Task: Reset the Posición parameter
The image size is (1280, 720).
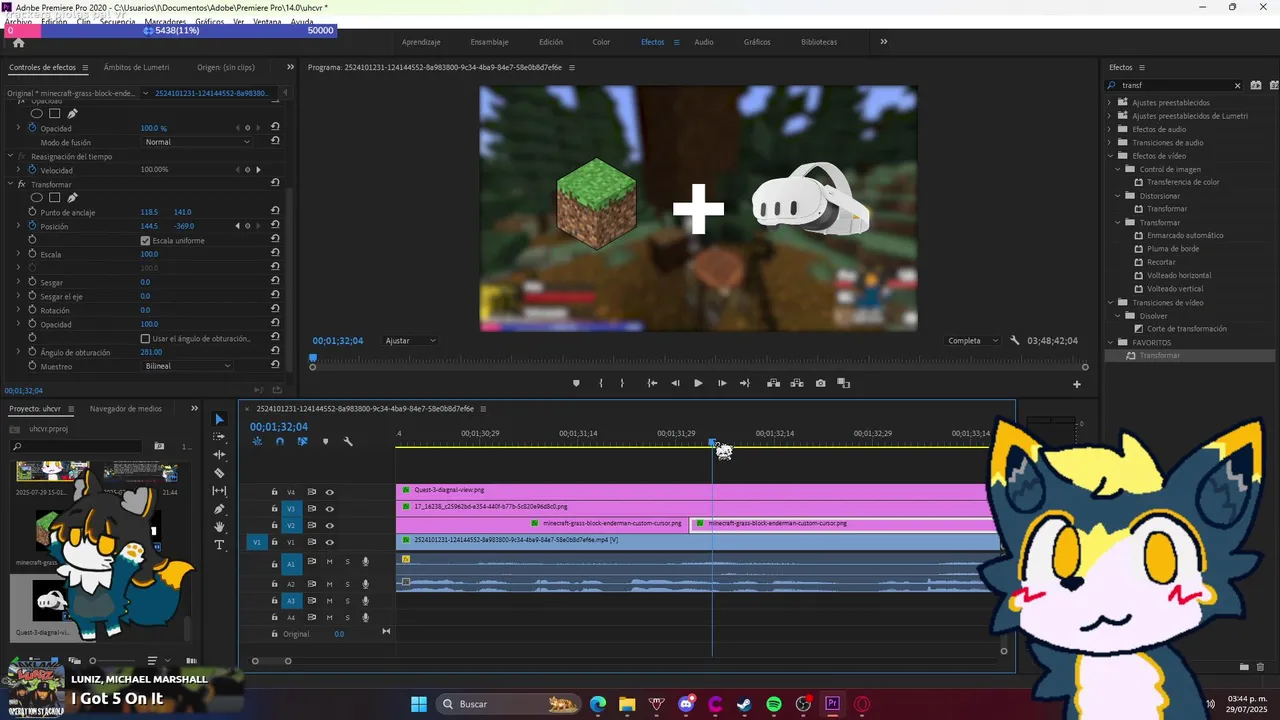Action: [275, 226]
